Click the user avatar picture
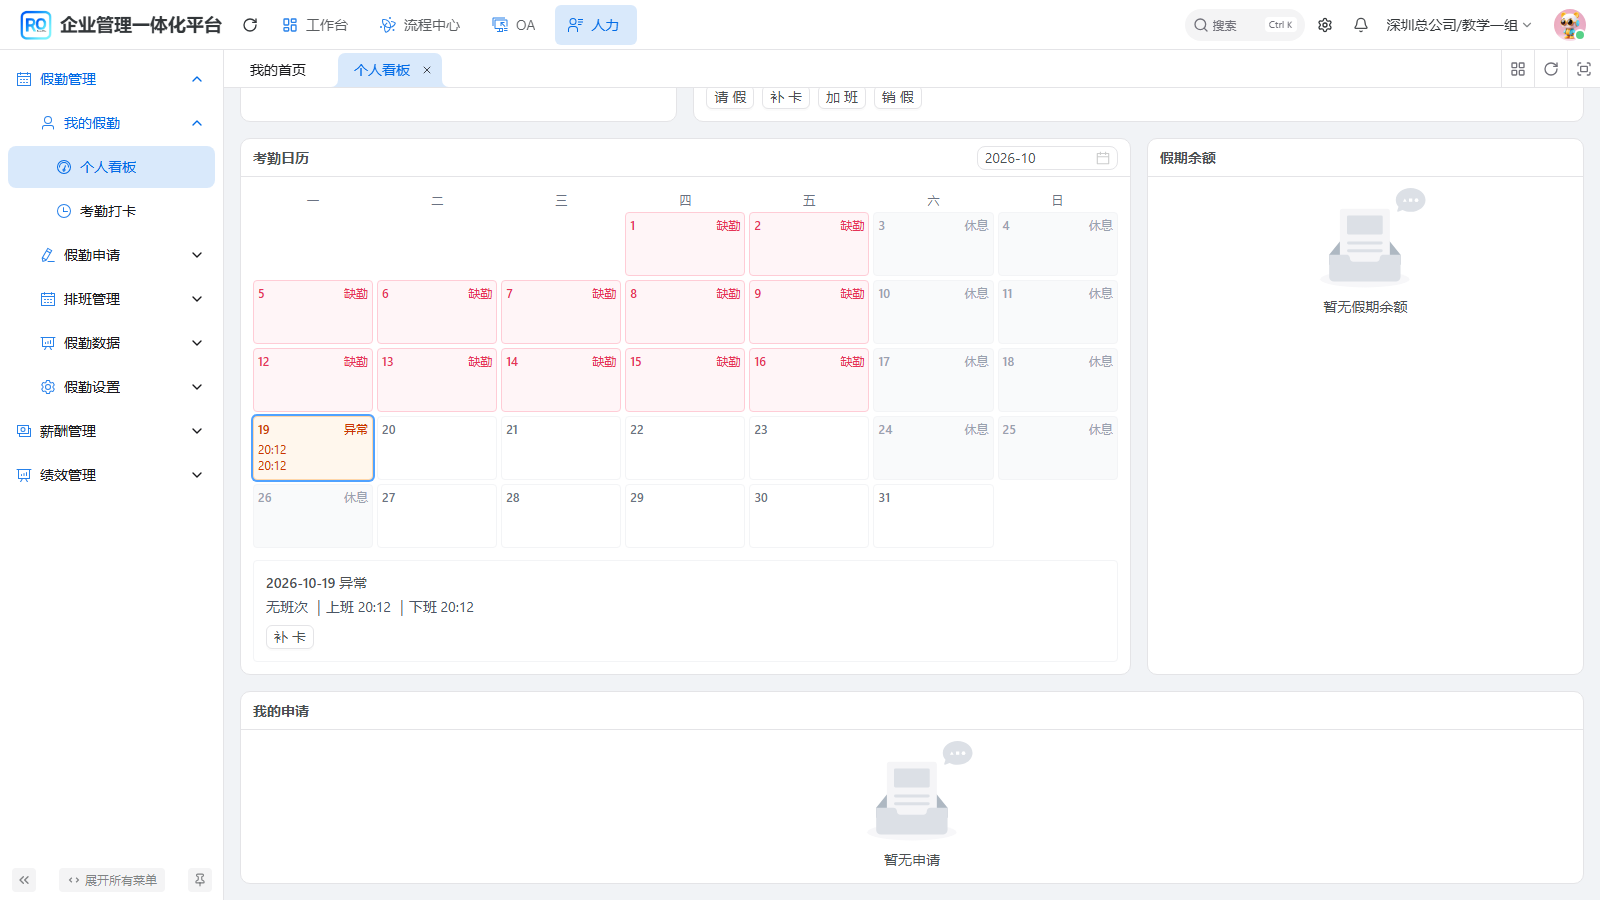The width and height of the screenshot is (1600, 900). click(1569, 25)
